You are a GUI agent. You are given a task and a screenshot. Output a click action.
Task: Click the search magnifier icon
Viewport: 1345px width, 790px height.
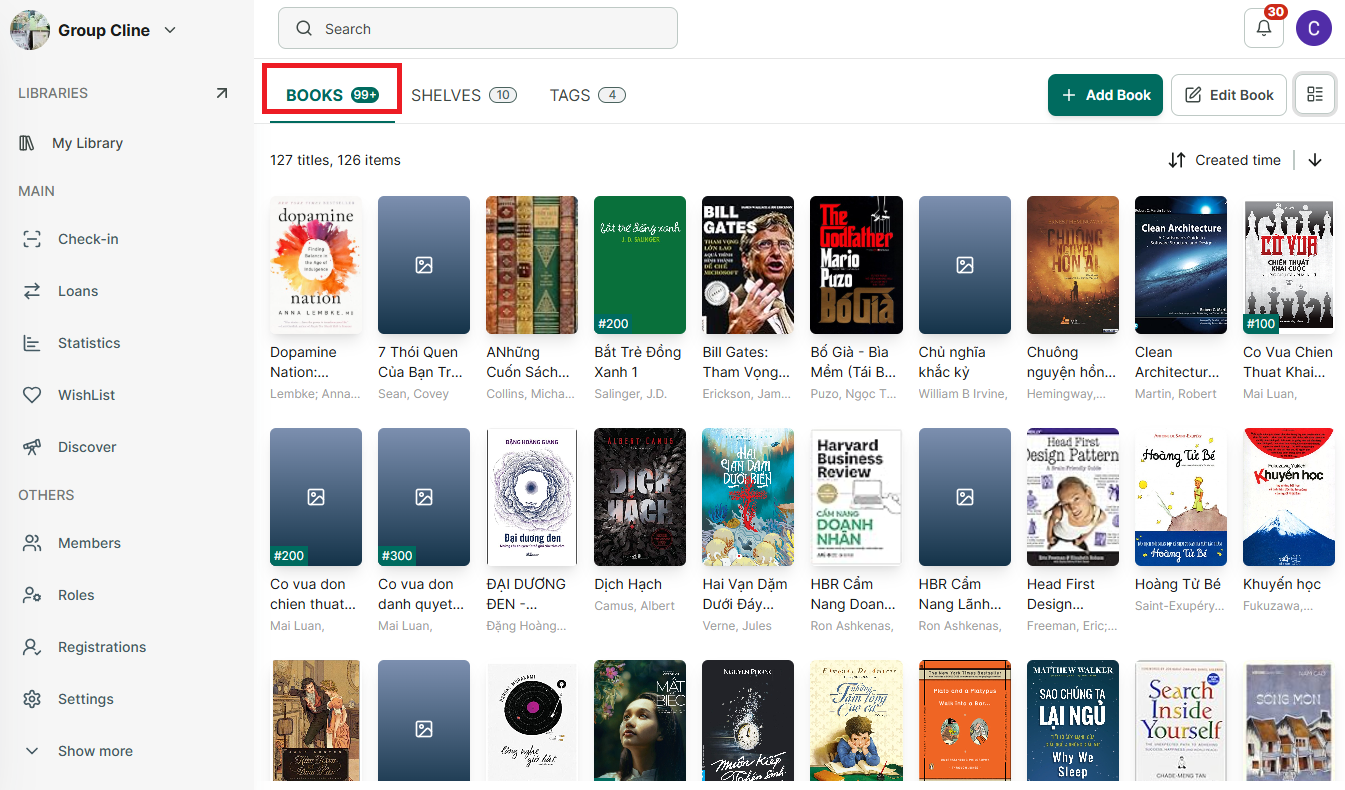pos(304,29)
